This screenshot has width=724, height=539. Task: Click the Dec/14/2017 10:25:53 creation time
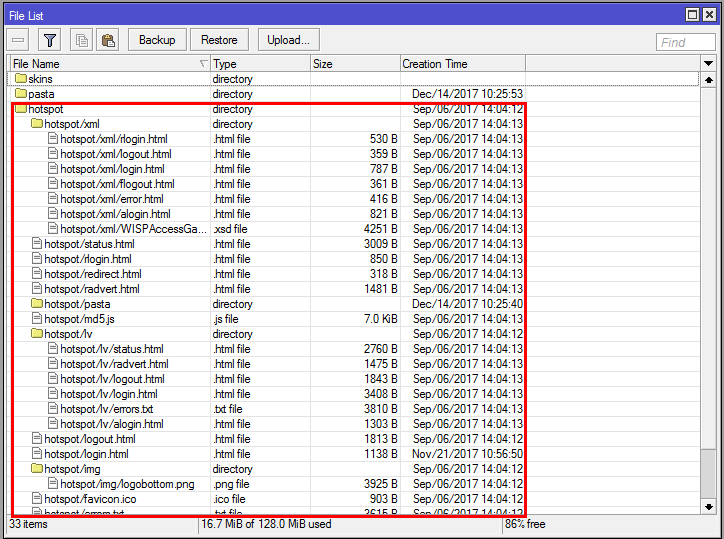coord(467,94)
